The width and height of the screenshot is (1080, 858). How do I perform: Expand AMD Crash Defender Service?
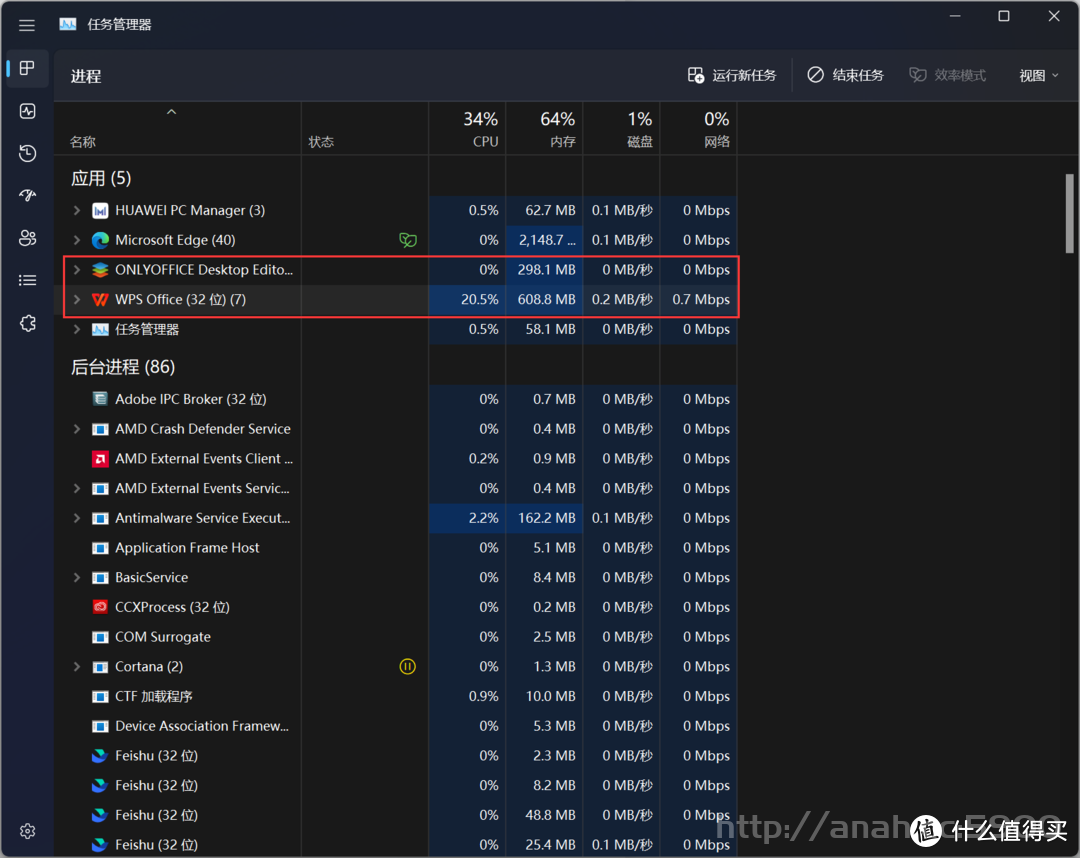tap(76, 429)
